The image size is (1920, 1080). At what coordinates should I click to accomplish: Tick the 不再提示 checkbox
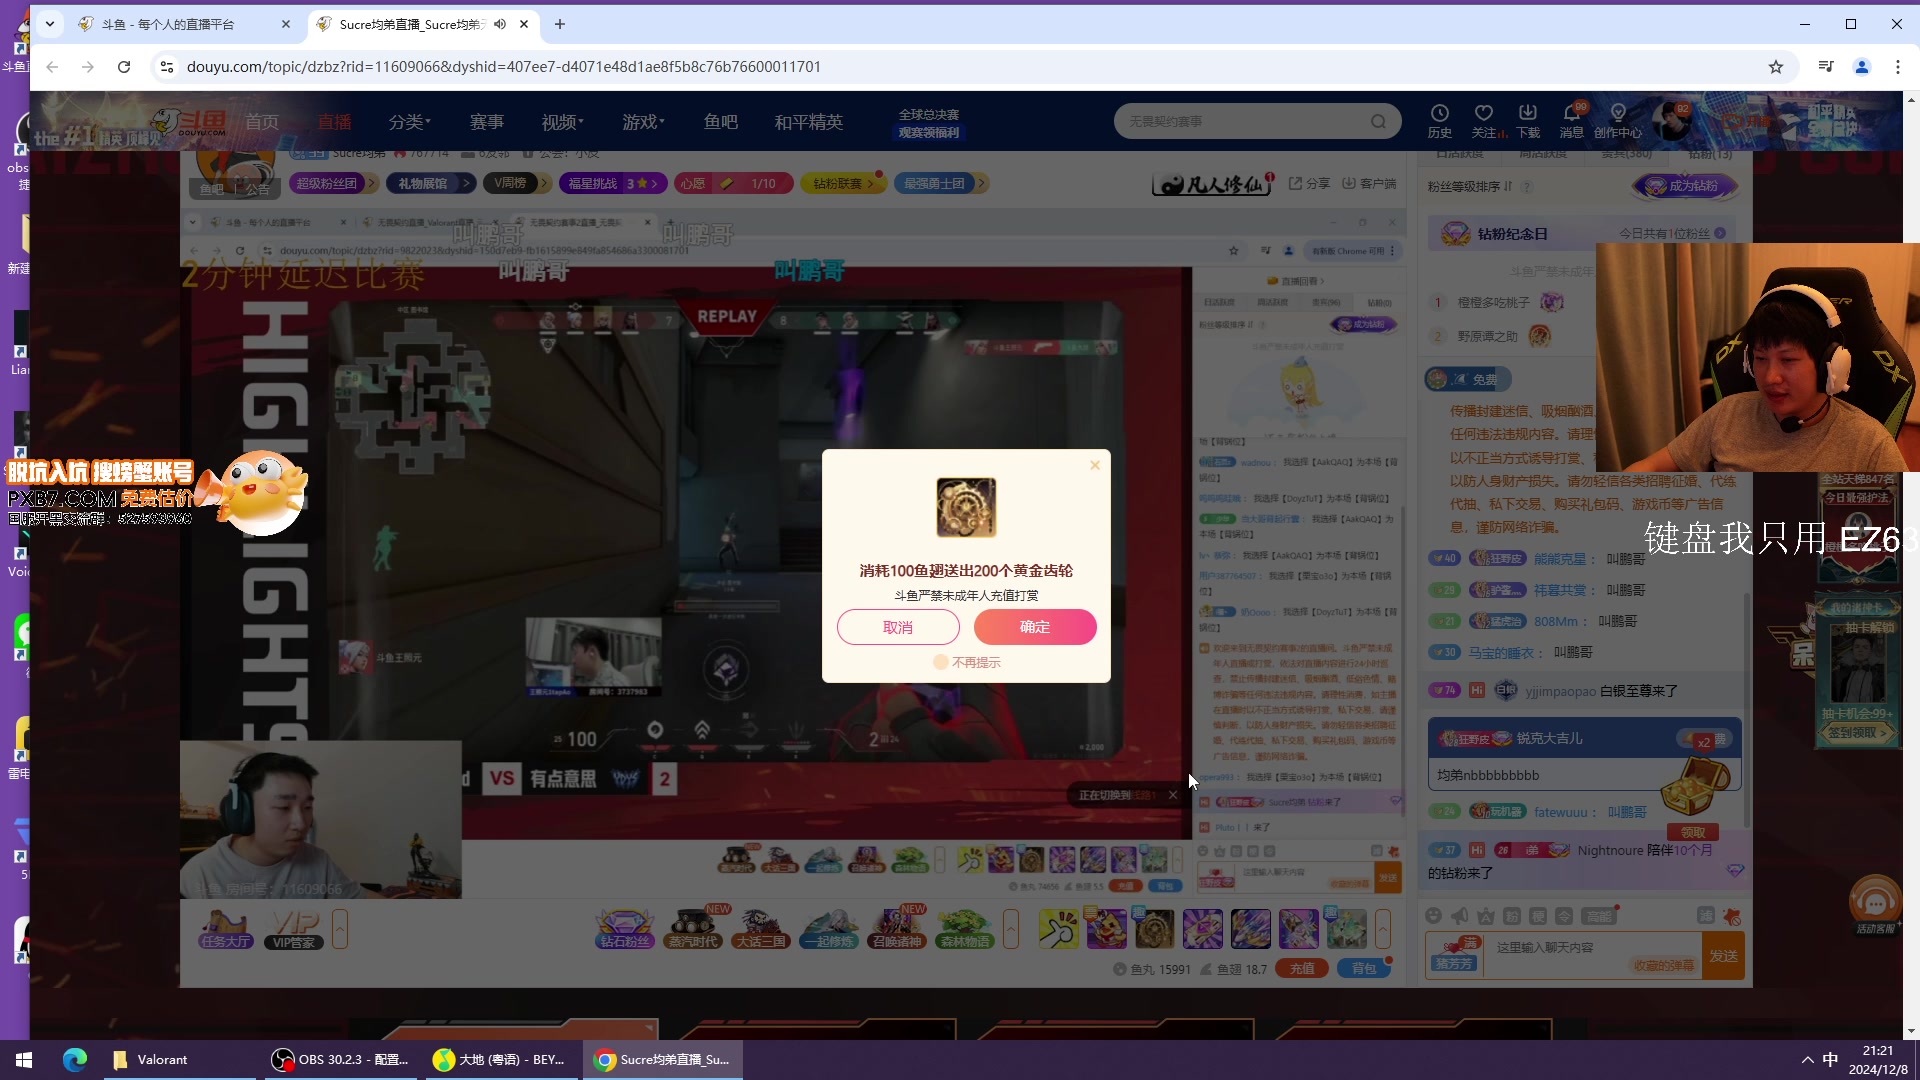[941, 662]
